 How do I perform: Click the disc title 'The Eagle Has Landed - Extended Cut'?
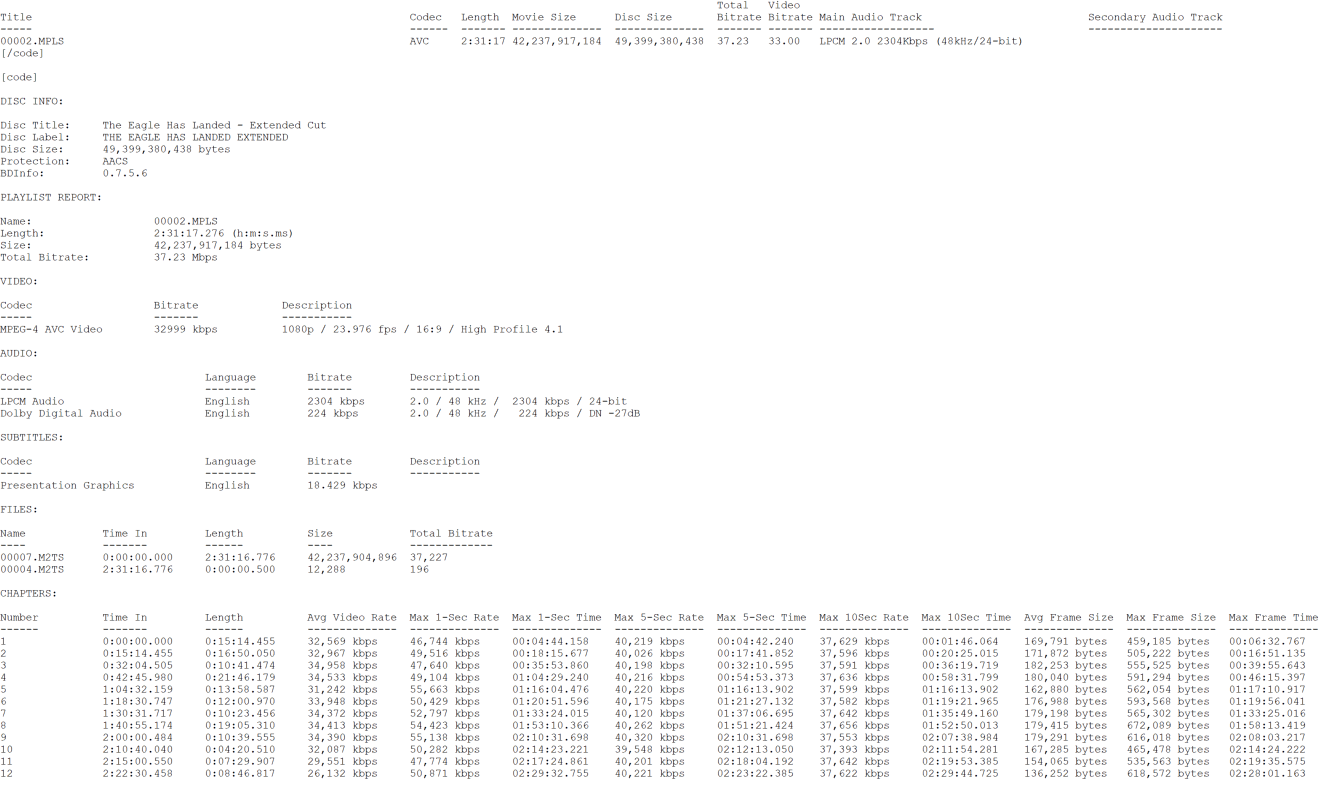[214, 125]
